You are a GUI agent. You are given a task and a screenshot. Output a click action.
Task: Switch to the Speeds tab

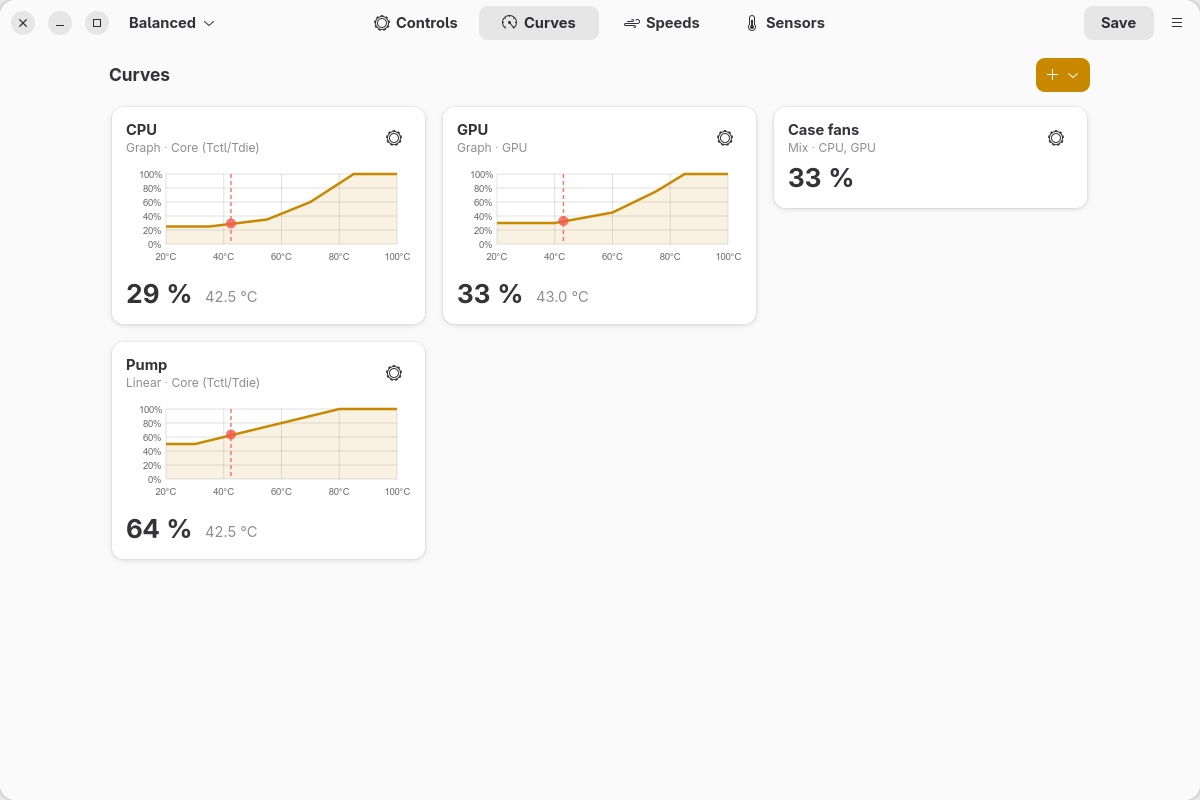click(661, 23)
